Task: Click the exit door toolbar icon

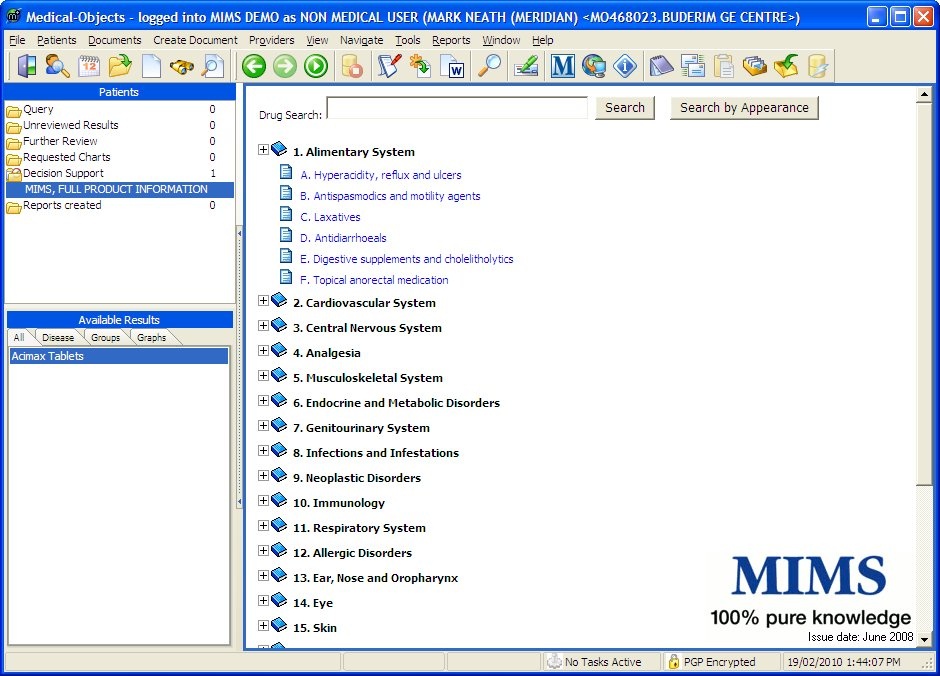Action: click(x=26, y=66)
